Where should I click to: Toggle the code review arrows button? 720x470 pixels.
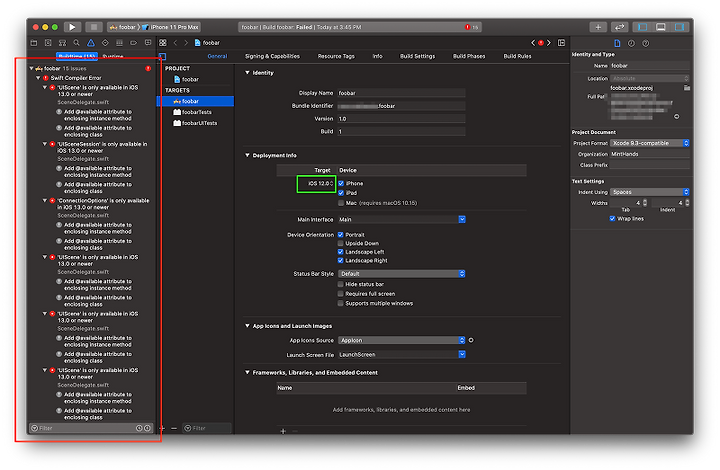click(x=619, y=27)
